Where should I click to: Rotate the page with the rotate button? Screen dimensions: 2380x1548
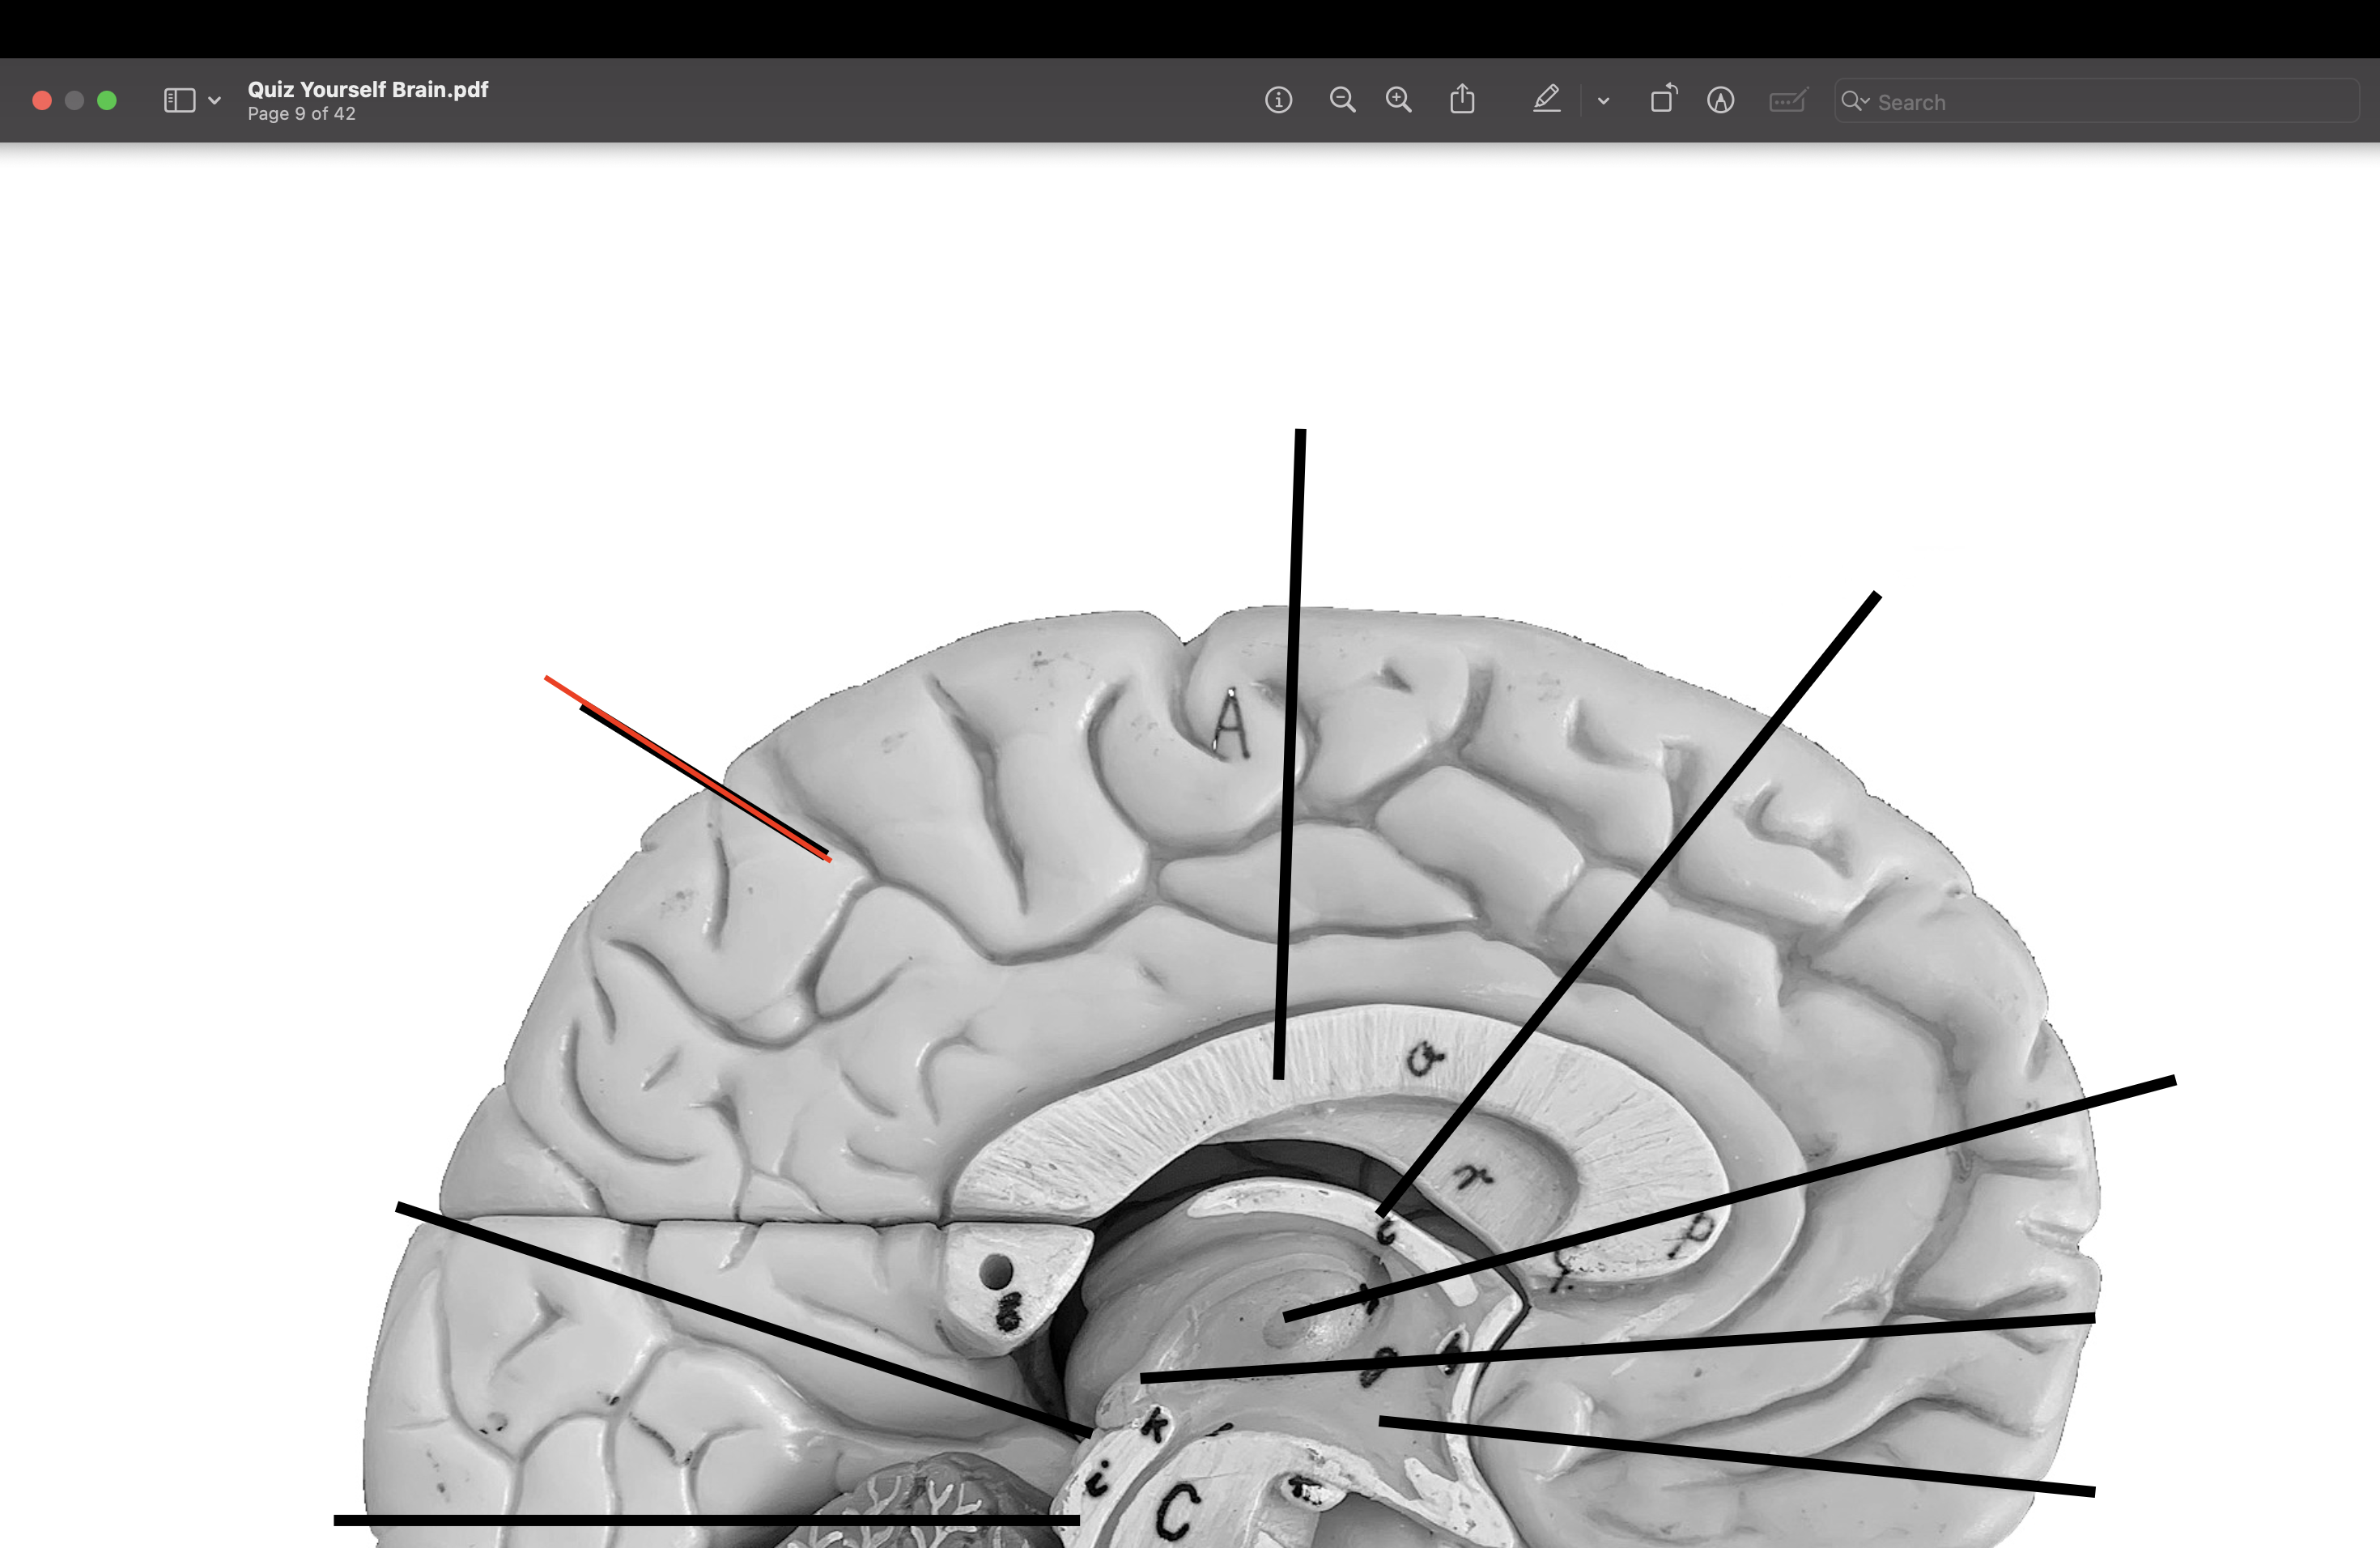(1663, 99)
